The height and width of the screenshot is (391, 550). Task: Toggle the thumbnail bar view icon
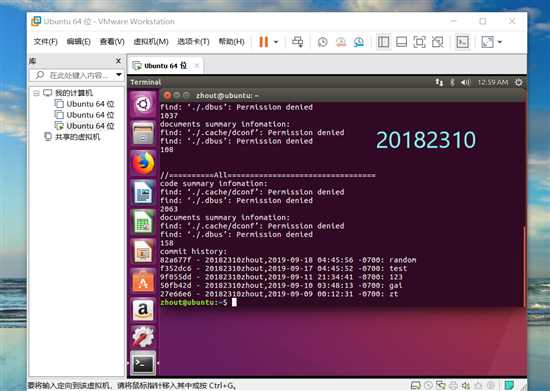pyautogui.click(x=401, y=42)
